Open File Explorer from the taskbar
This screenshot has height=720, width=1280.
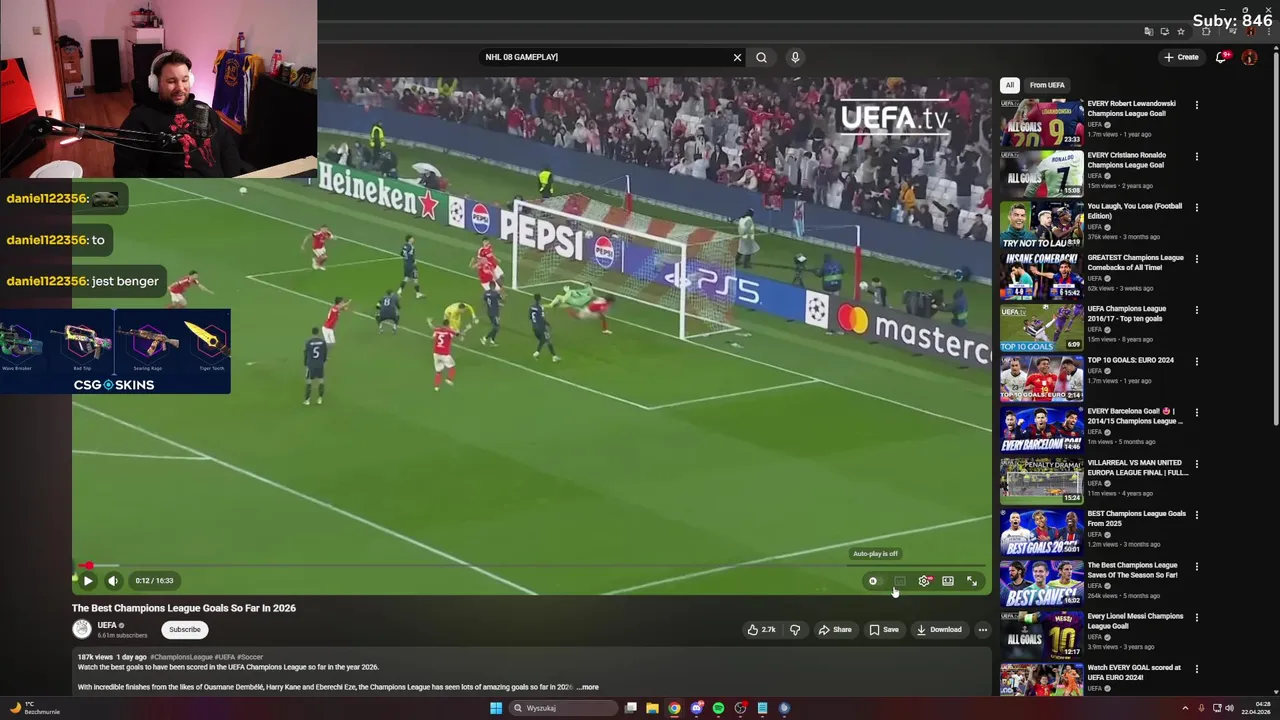pos(652,708)
